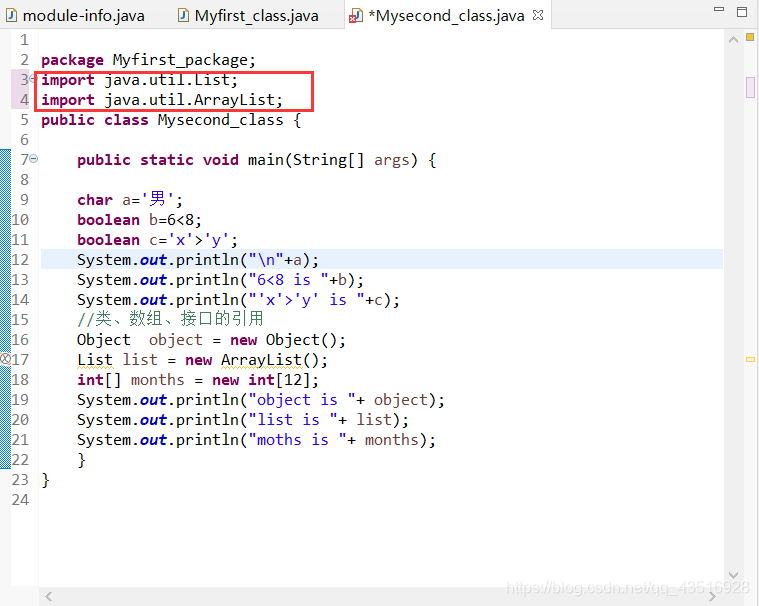Click the underlined 'List' type on line 17
This screenshot has height=606, width=759.
coord(95,360)
